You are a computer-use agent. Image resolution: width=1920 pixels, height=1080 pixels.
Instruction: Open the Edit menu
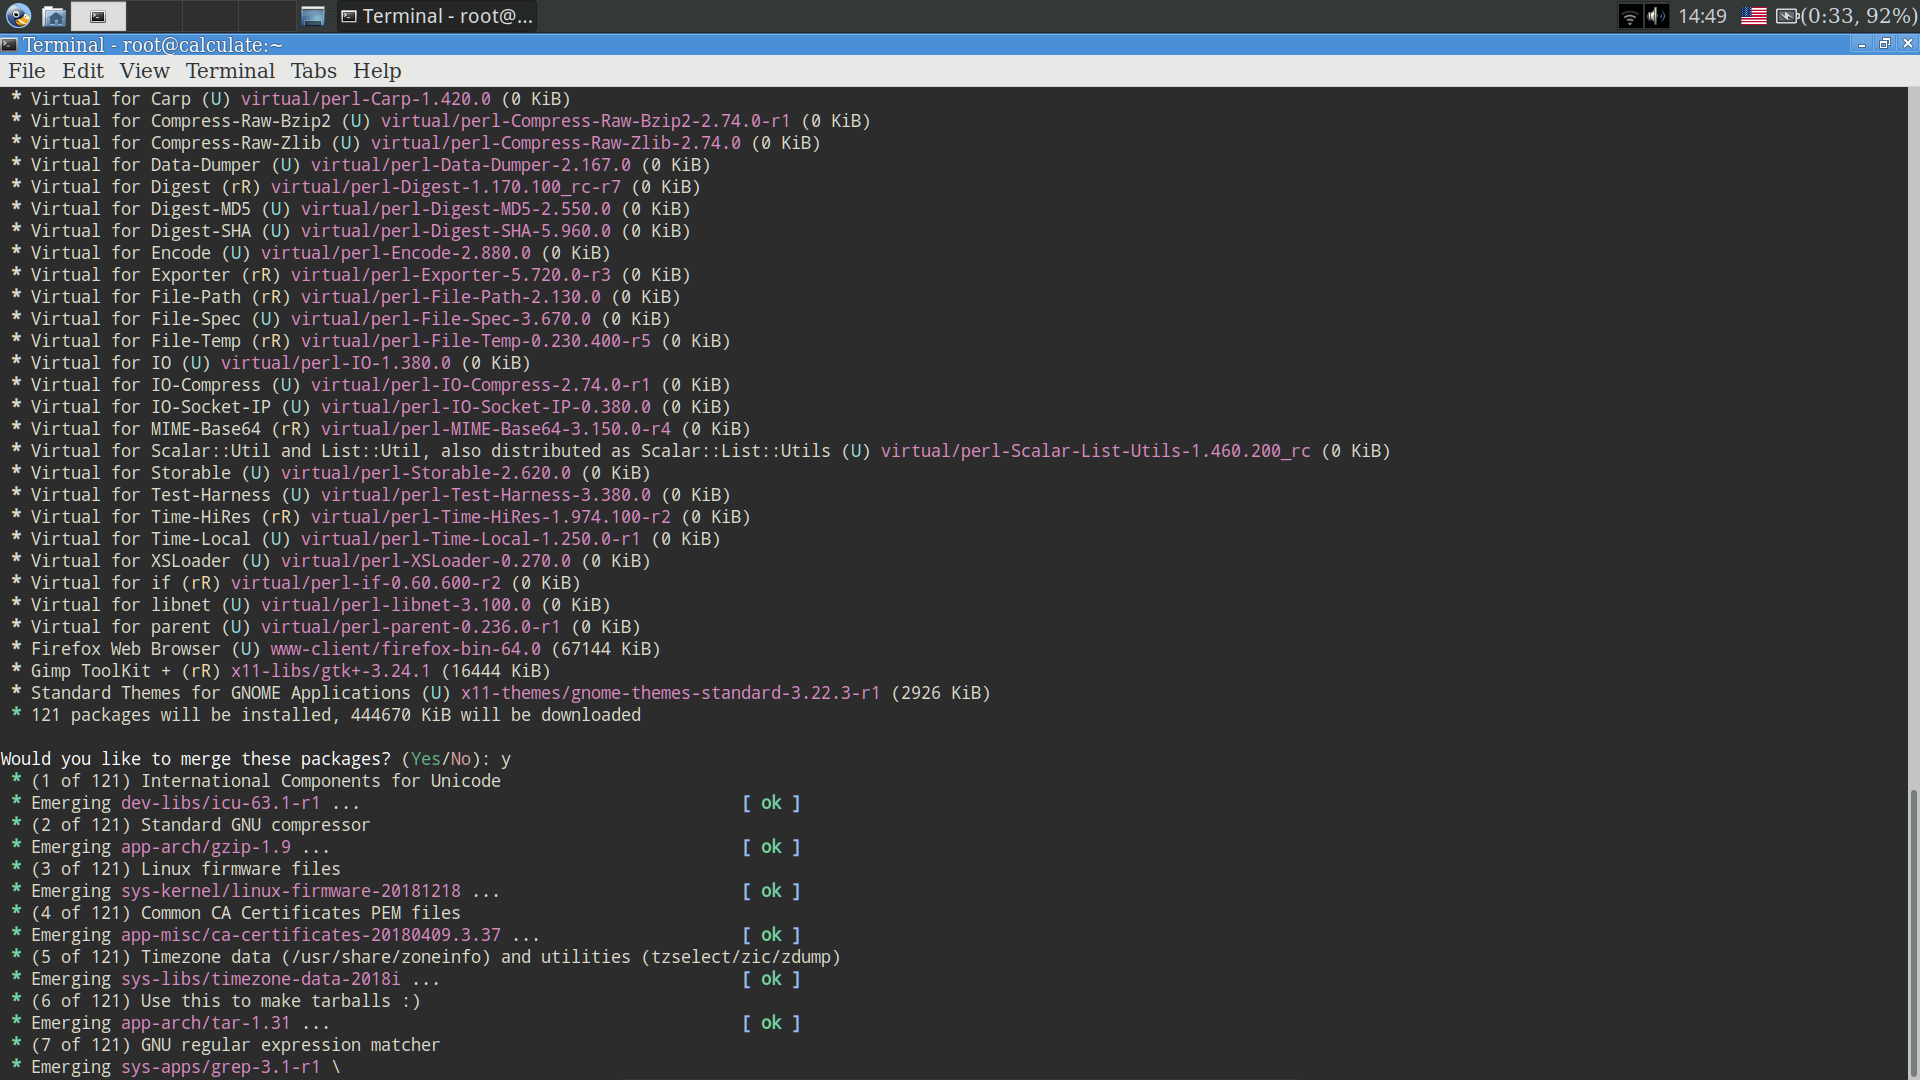(x=83, y=71)
